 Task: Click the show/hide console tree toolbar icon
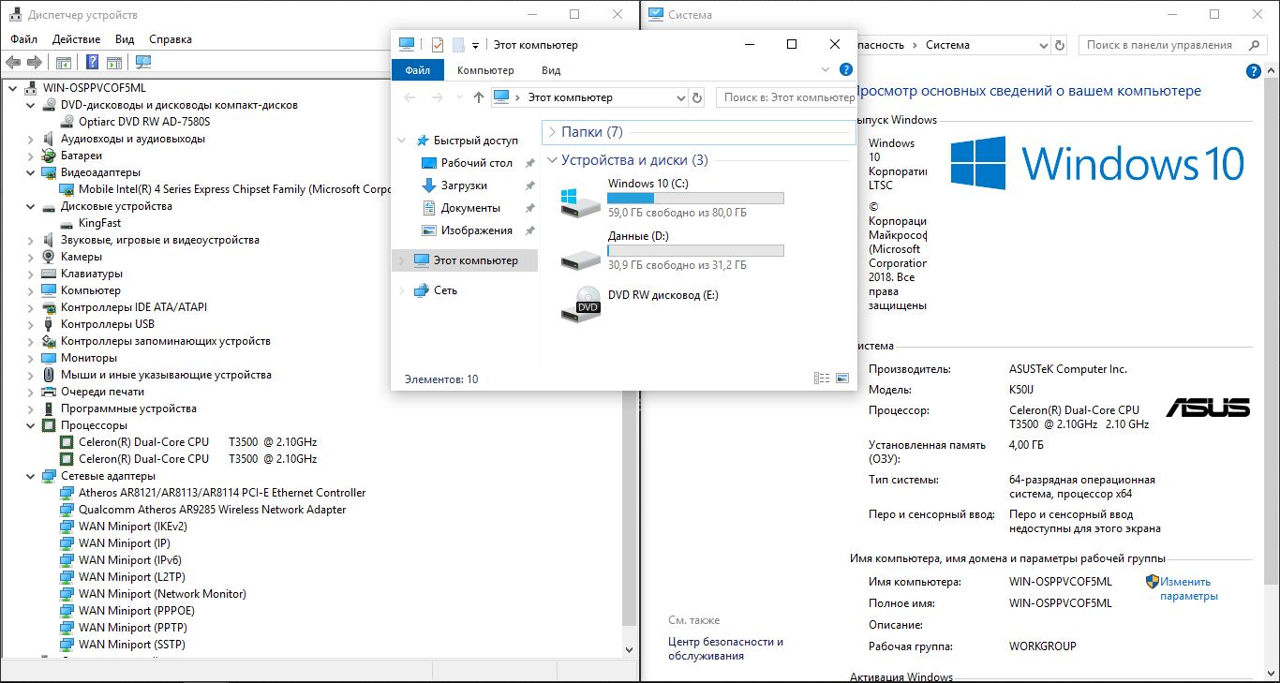(x=63, y=62)
